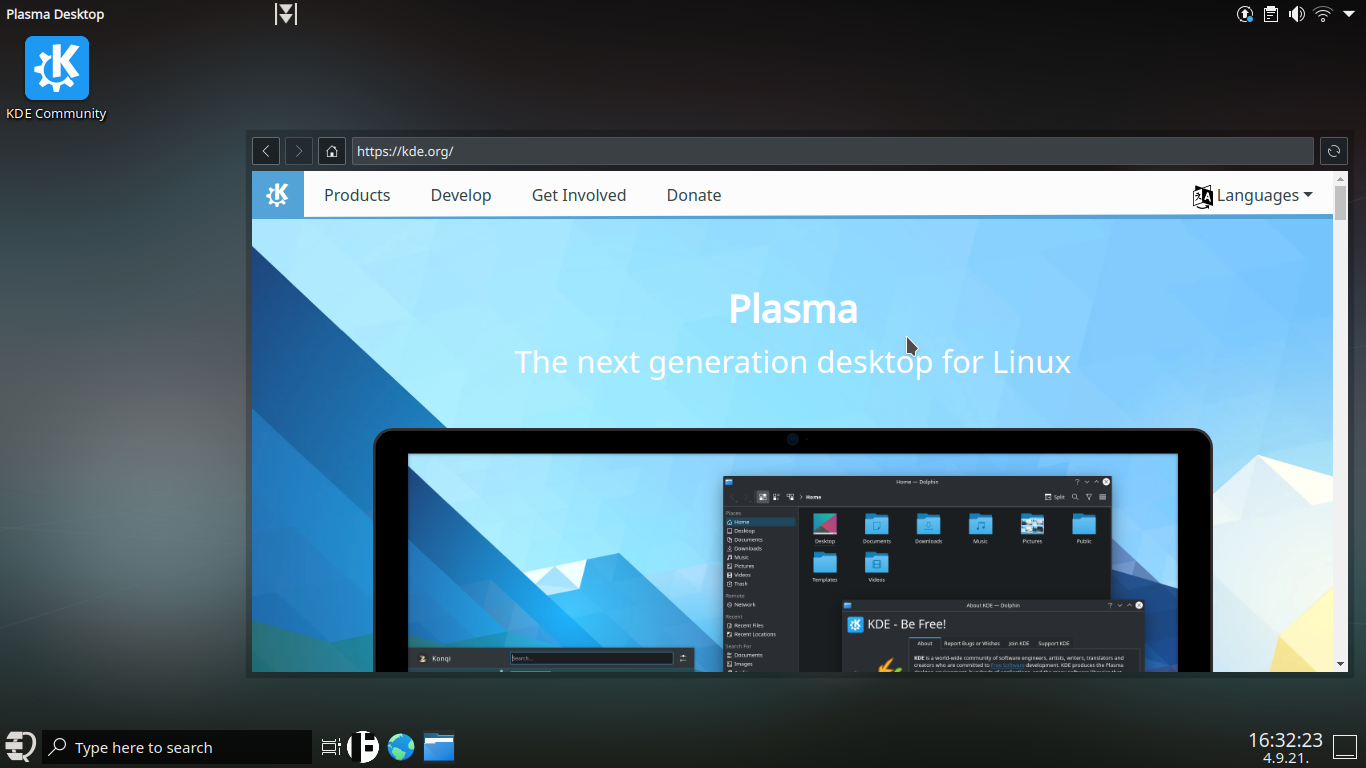Click the scrollbar down arrow of the web page
Screen dimensions: 1366x768
(x=1340, y=663)
